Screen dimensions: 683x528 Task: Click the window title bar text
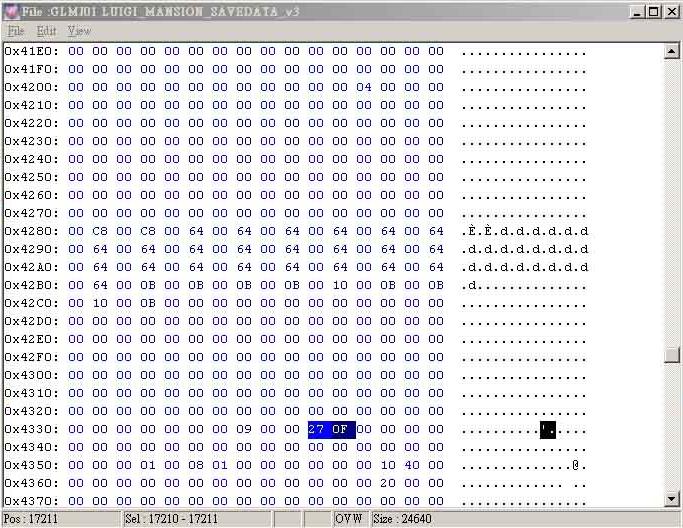pyautogui.click(x=160, y=12)
